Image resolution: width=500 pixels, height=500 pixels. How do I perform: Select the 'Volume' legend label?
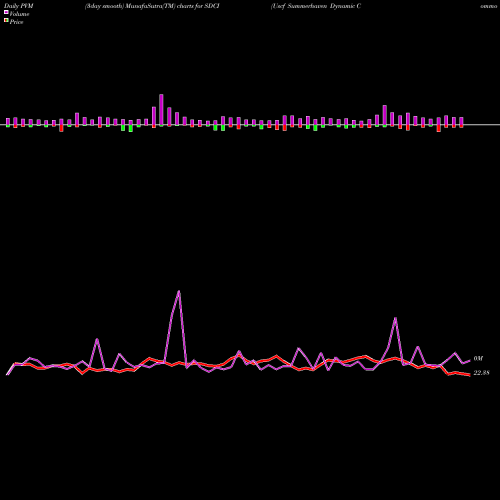click(x=19, y=14)
